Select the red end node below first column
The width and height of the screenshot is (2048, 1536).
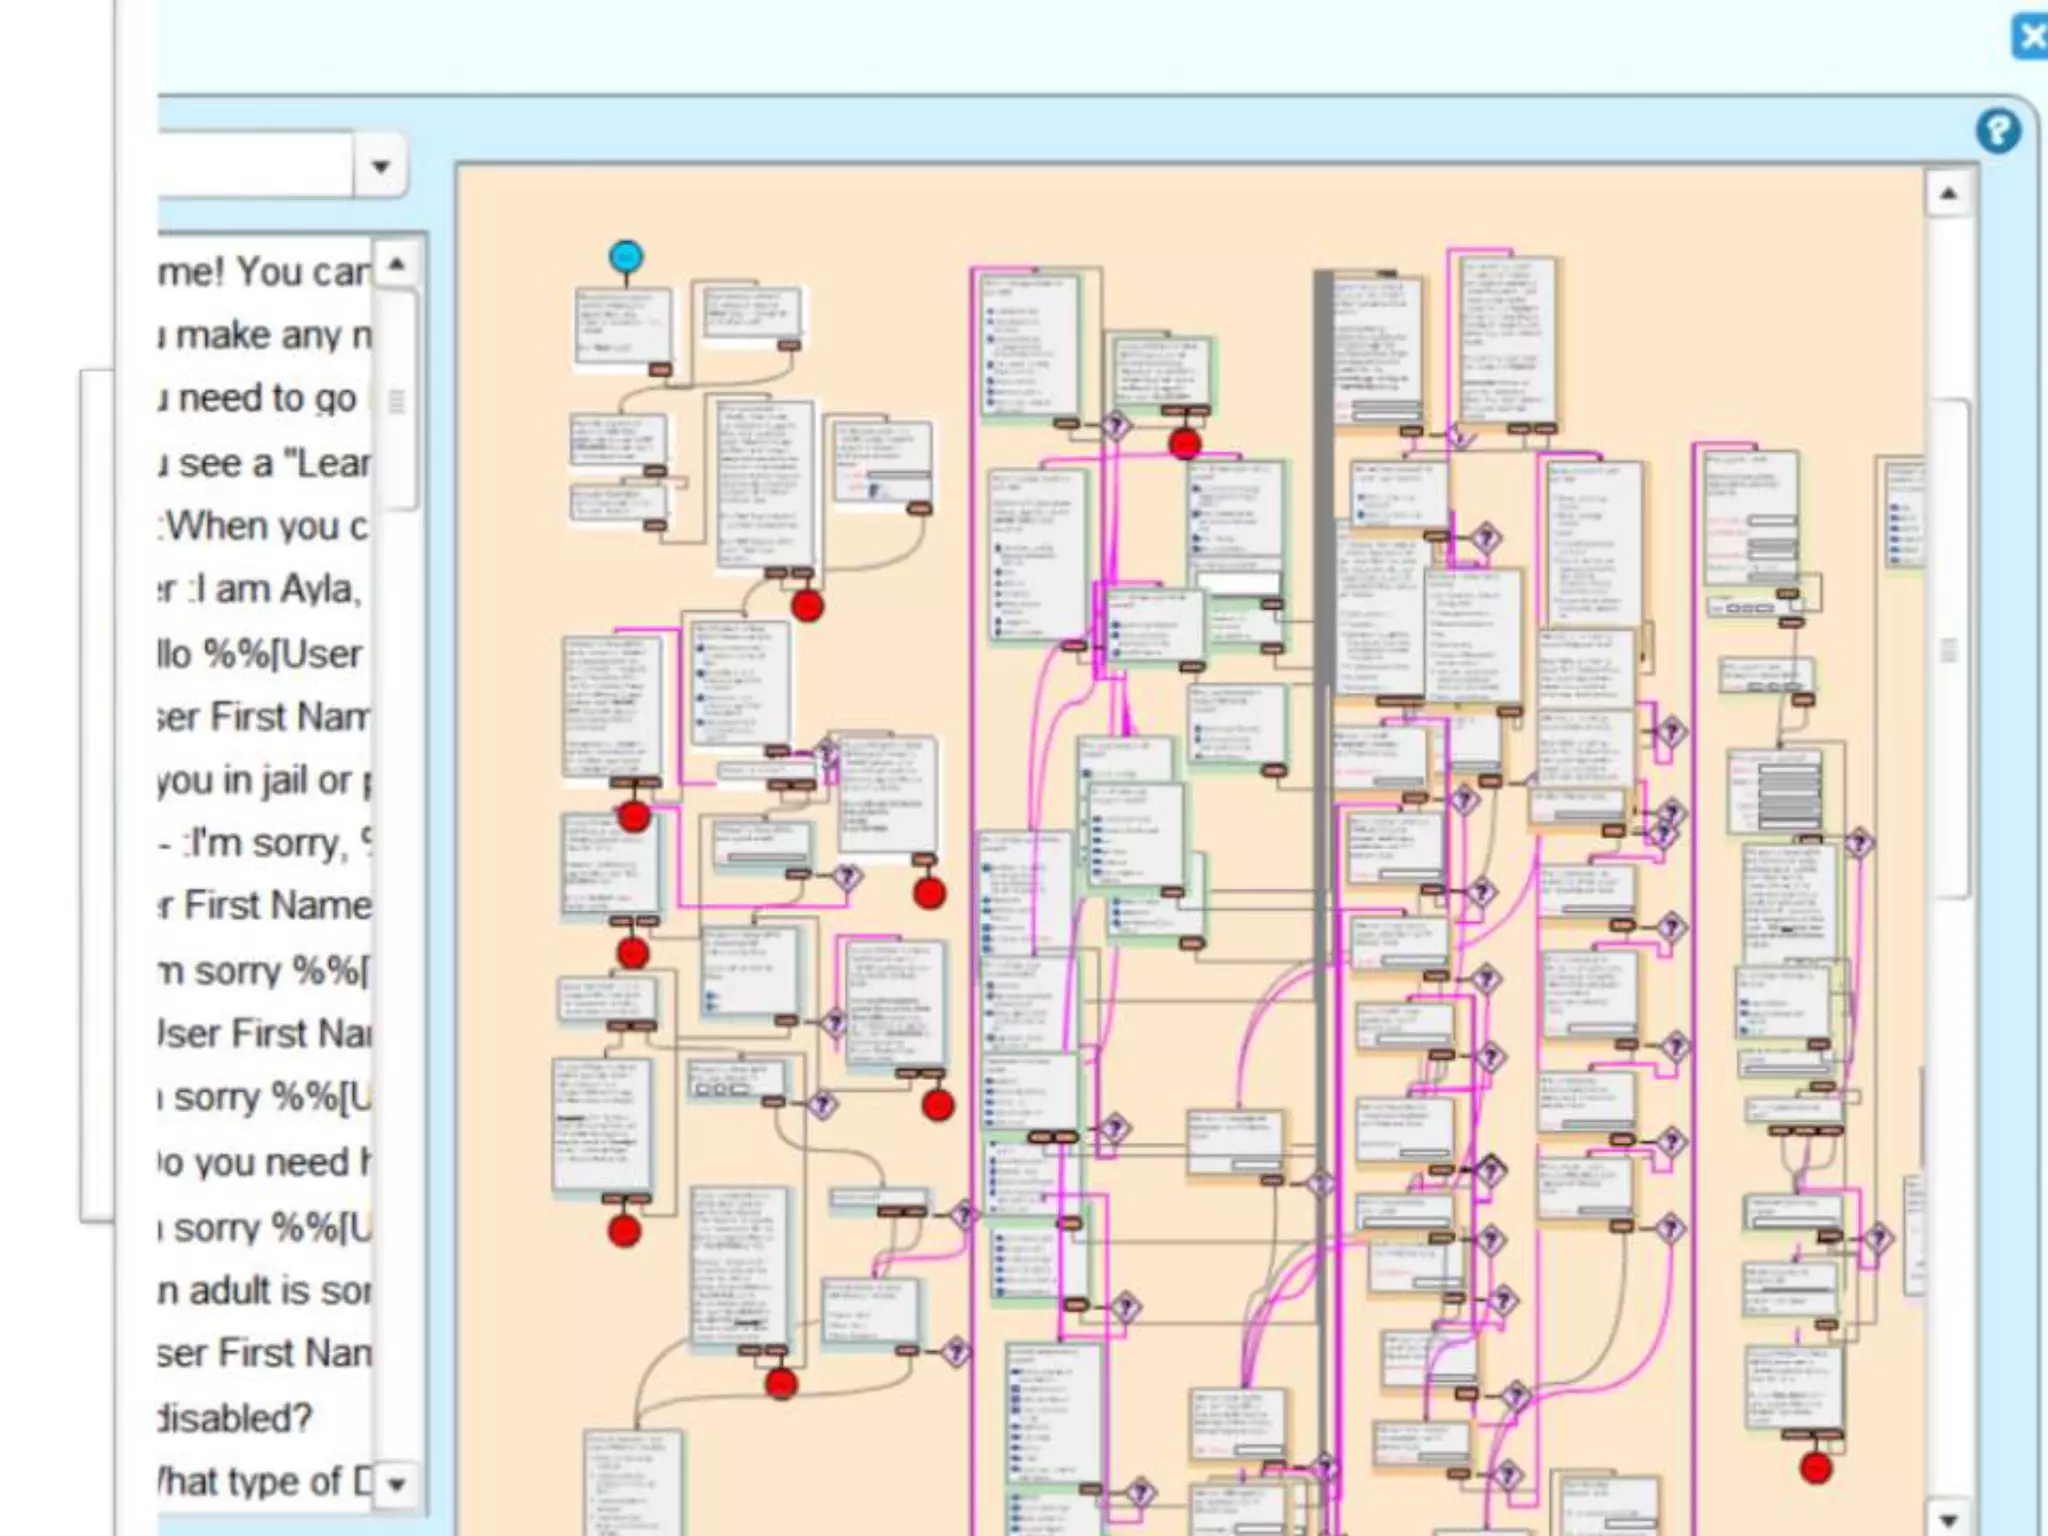coord(624,1230)
